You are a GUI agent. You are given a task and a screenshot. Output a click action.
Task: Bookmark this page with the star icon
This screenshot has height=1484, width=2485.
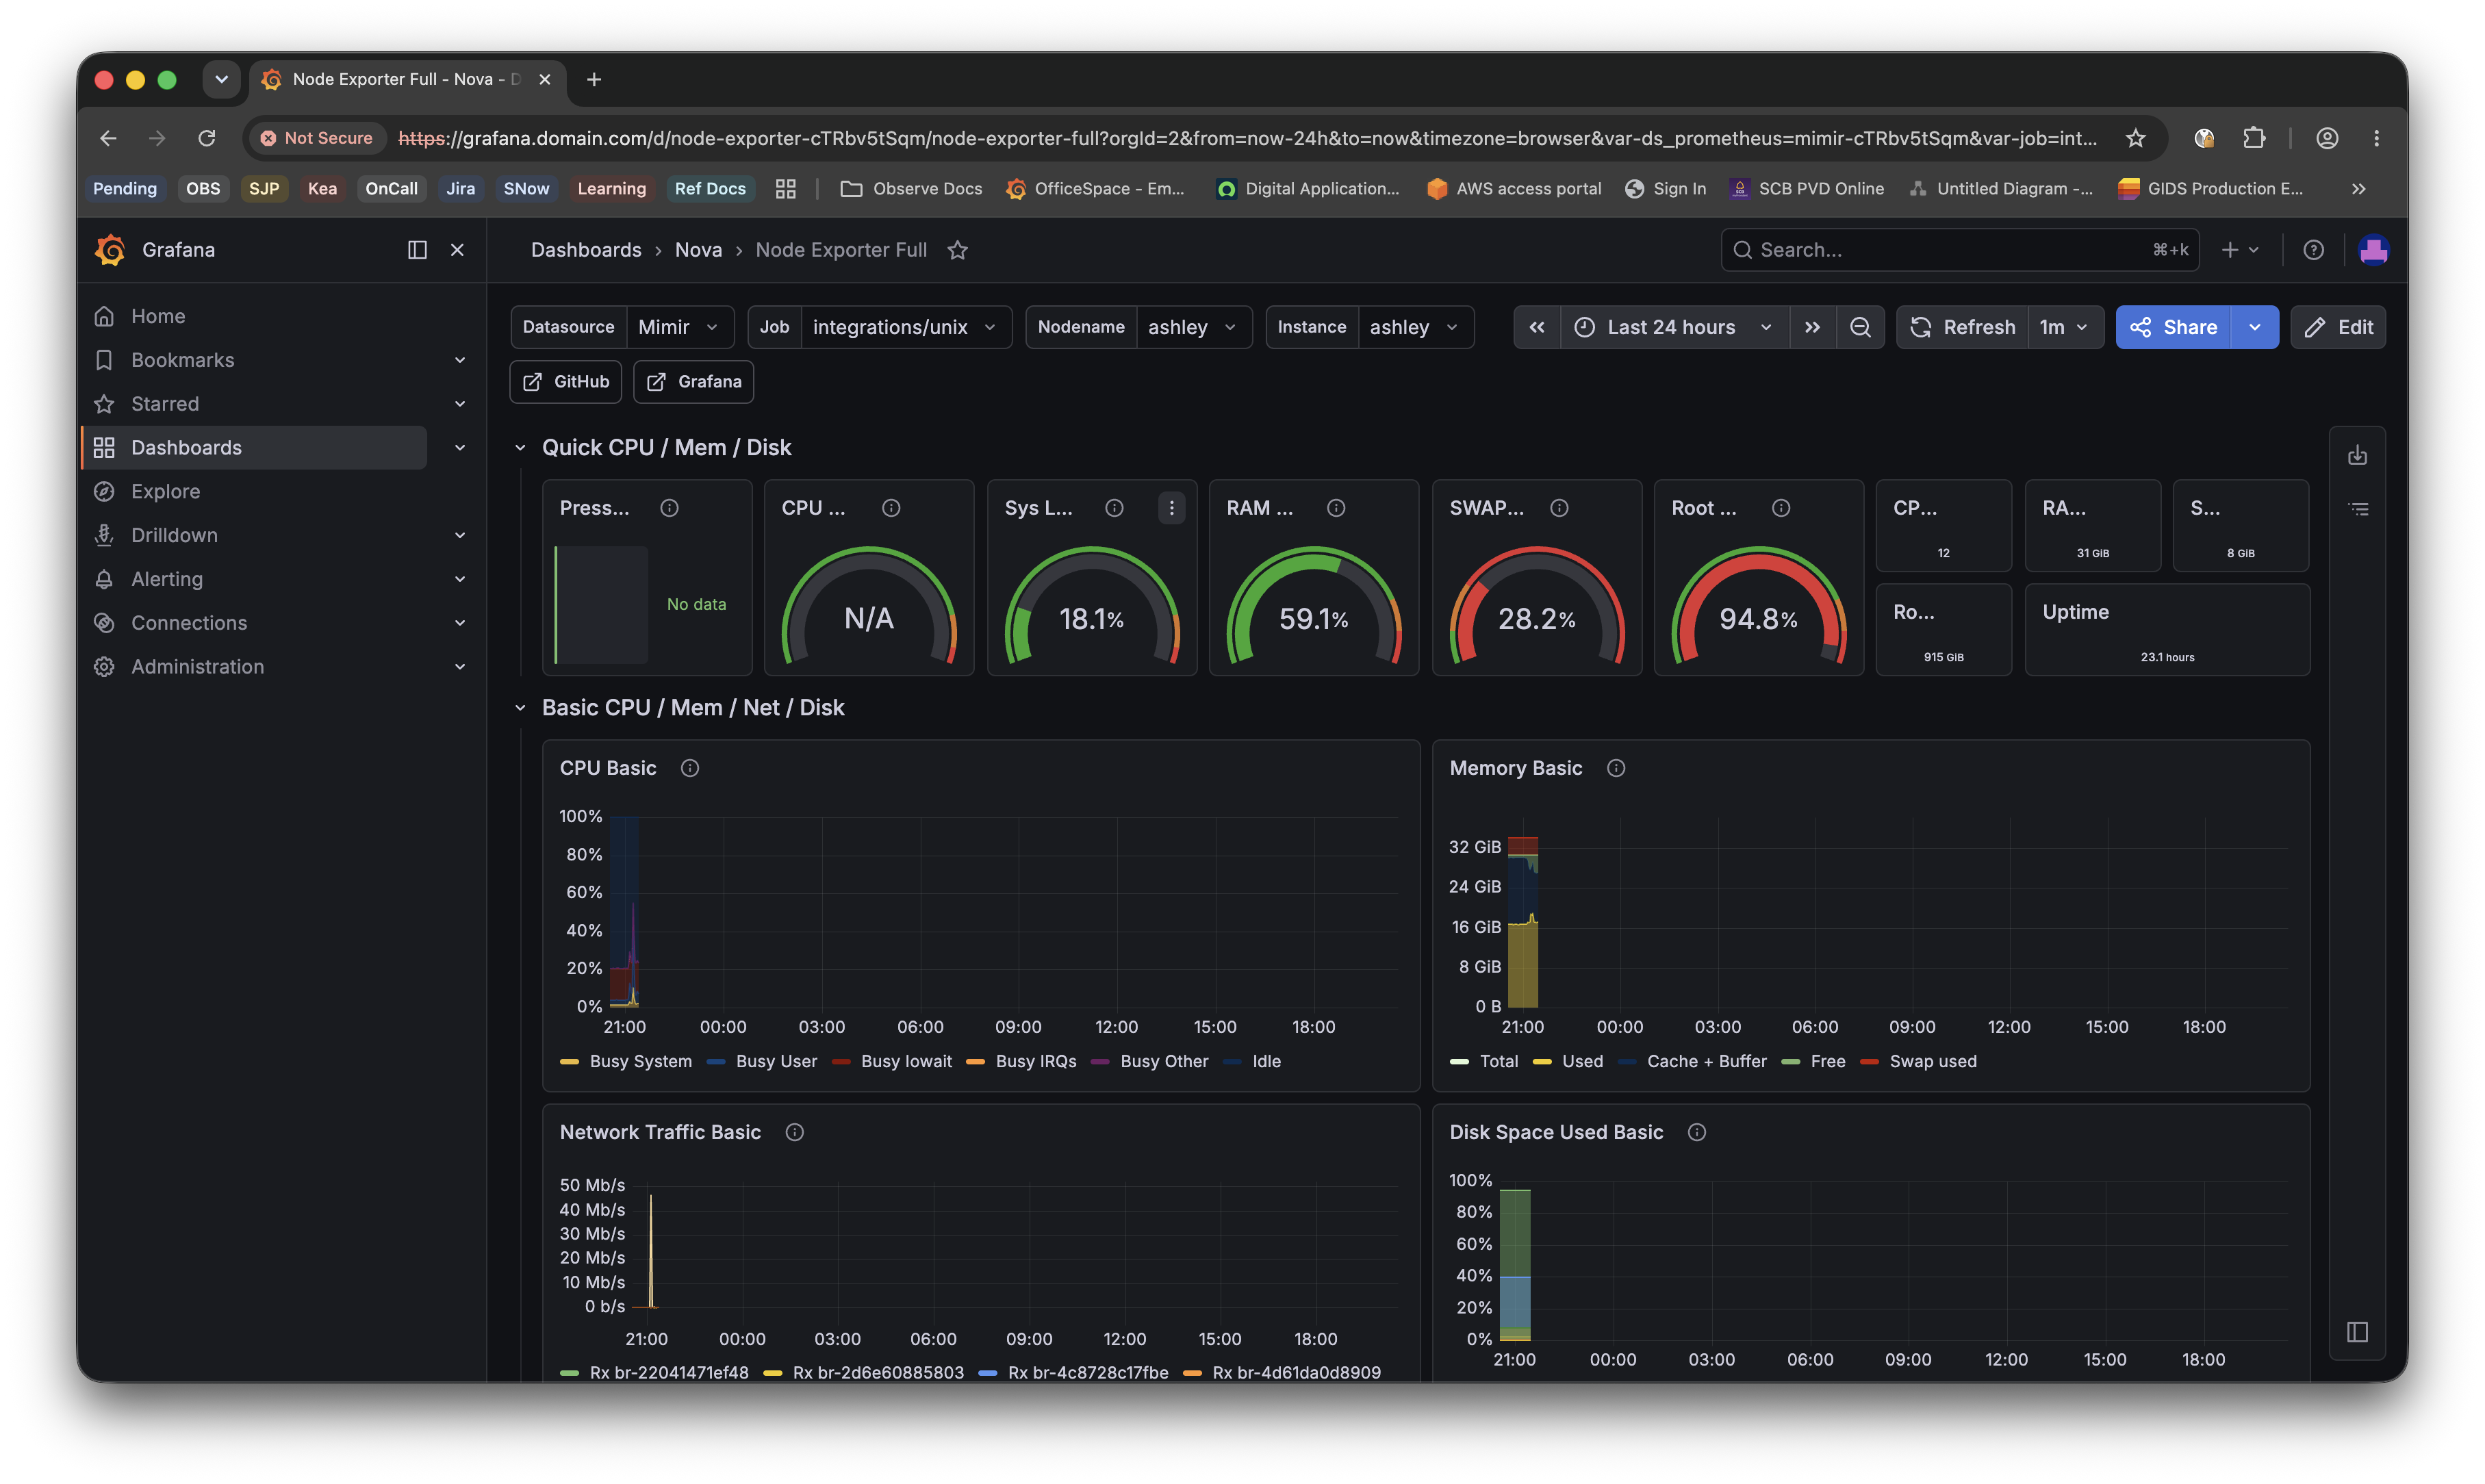click(x=2135, y=138)
